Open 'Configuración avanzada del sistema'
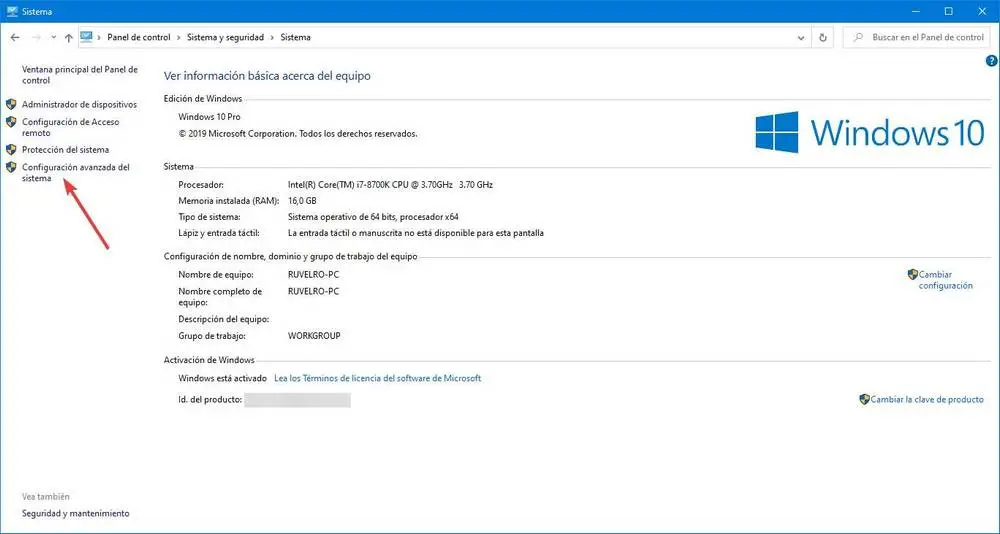 [x=75, y=173]
